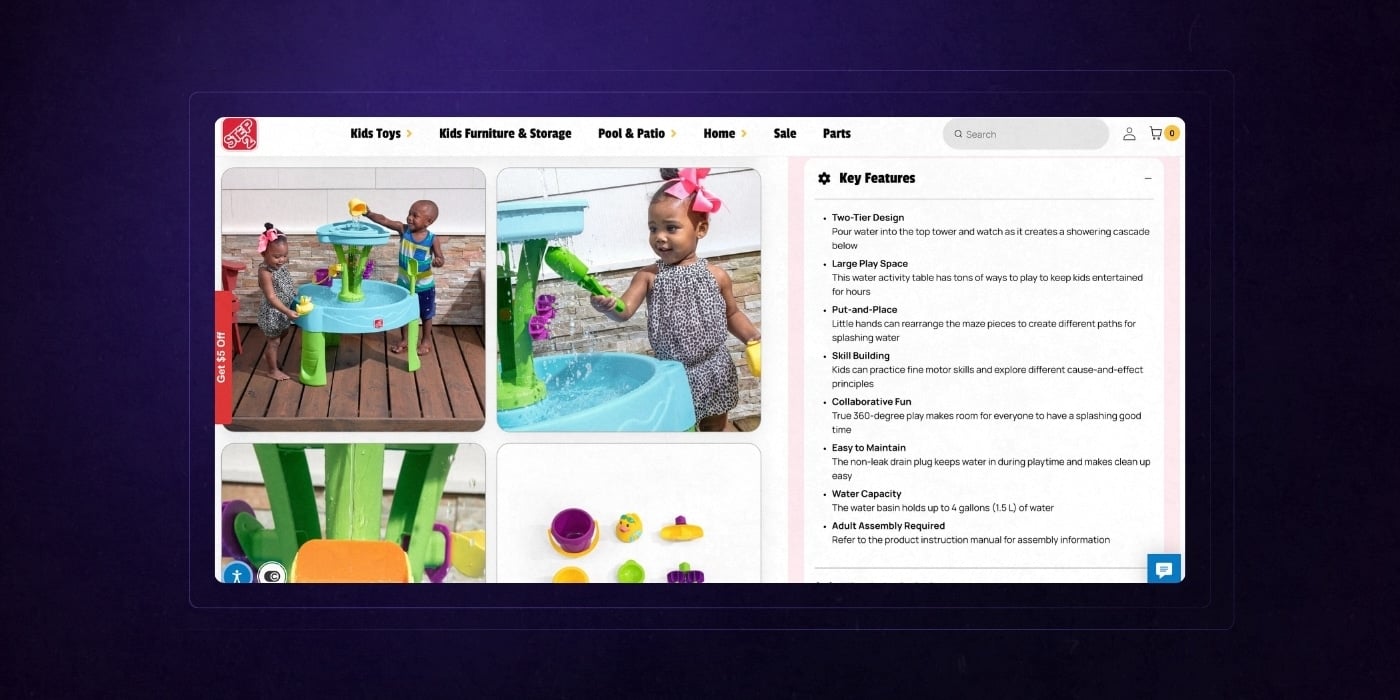Open the Home menu item
This screenshot has height=700, width=1400.
(x=719, y=133)
